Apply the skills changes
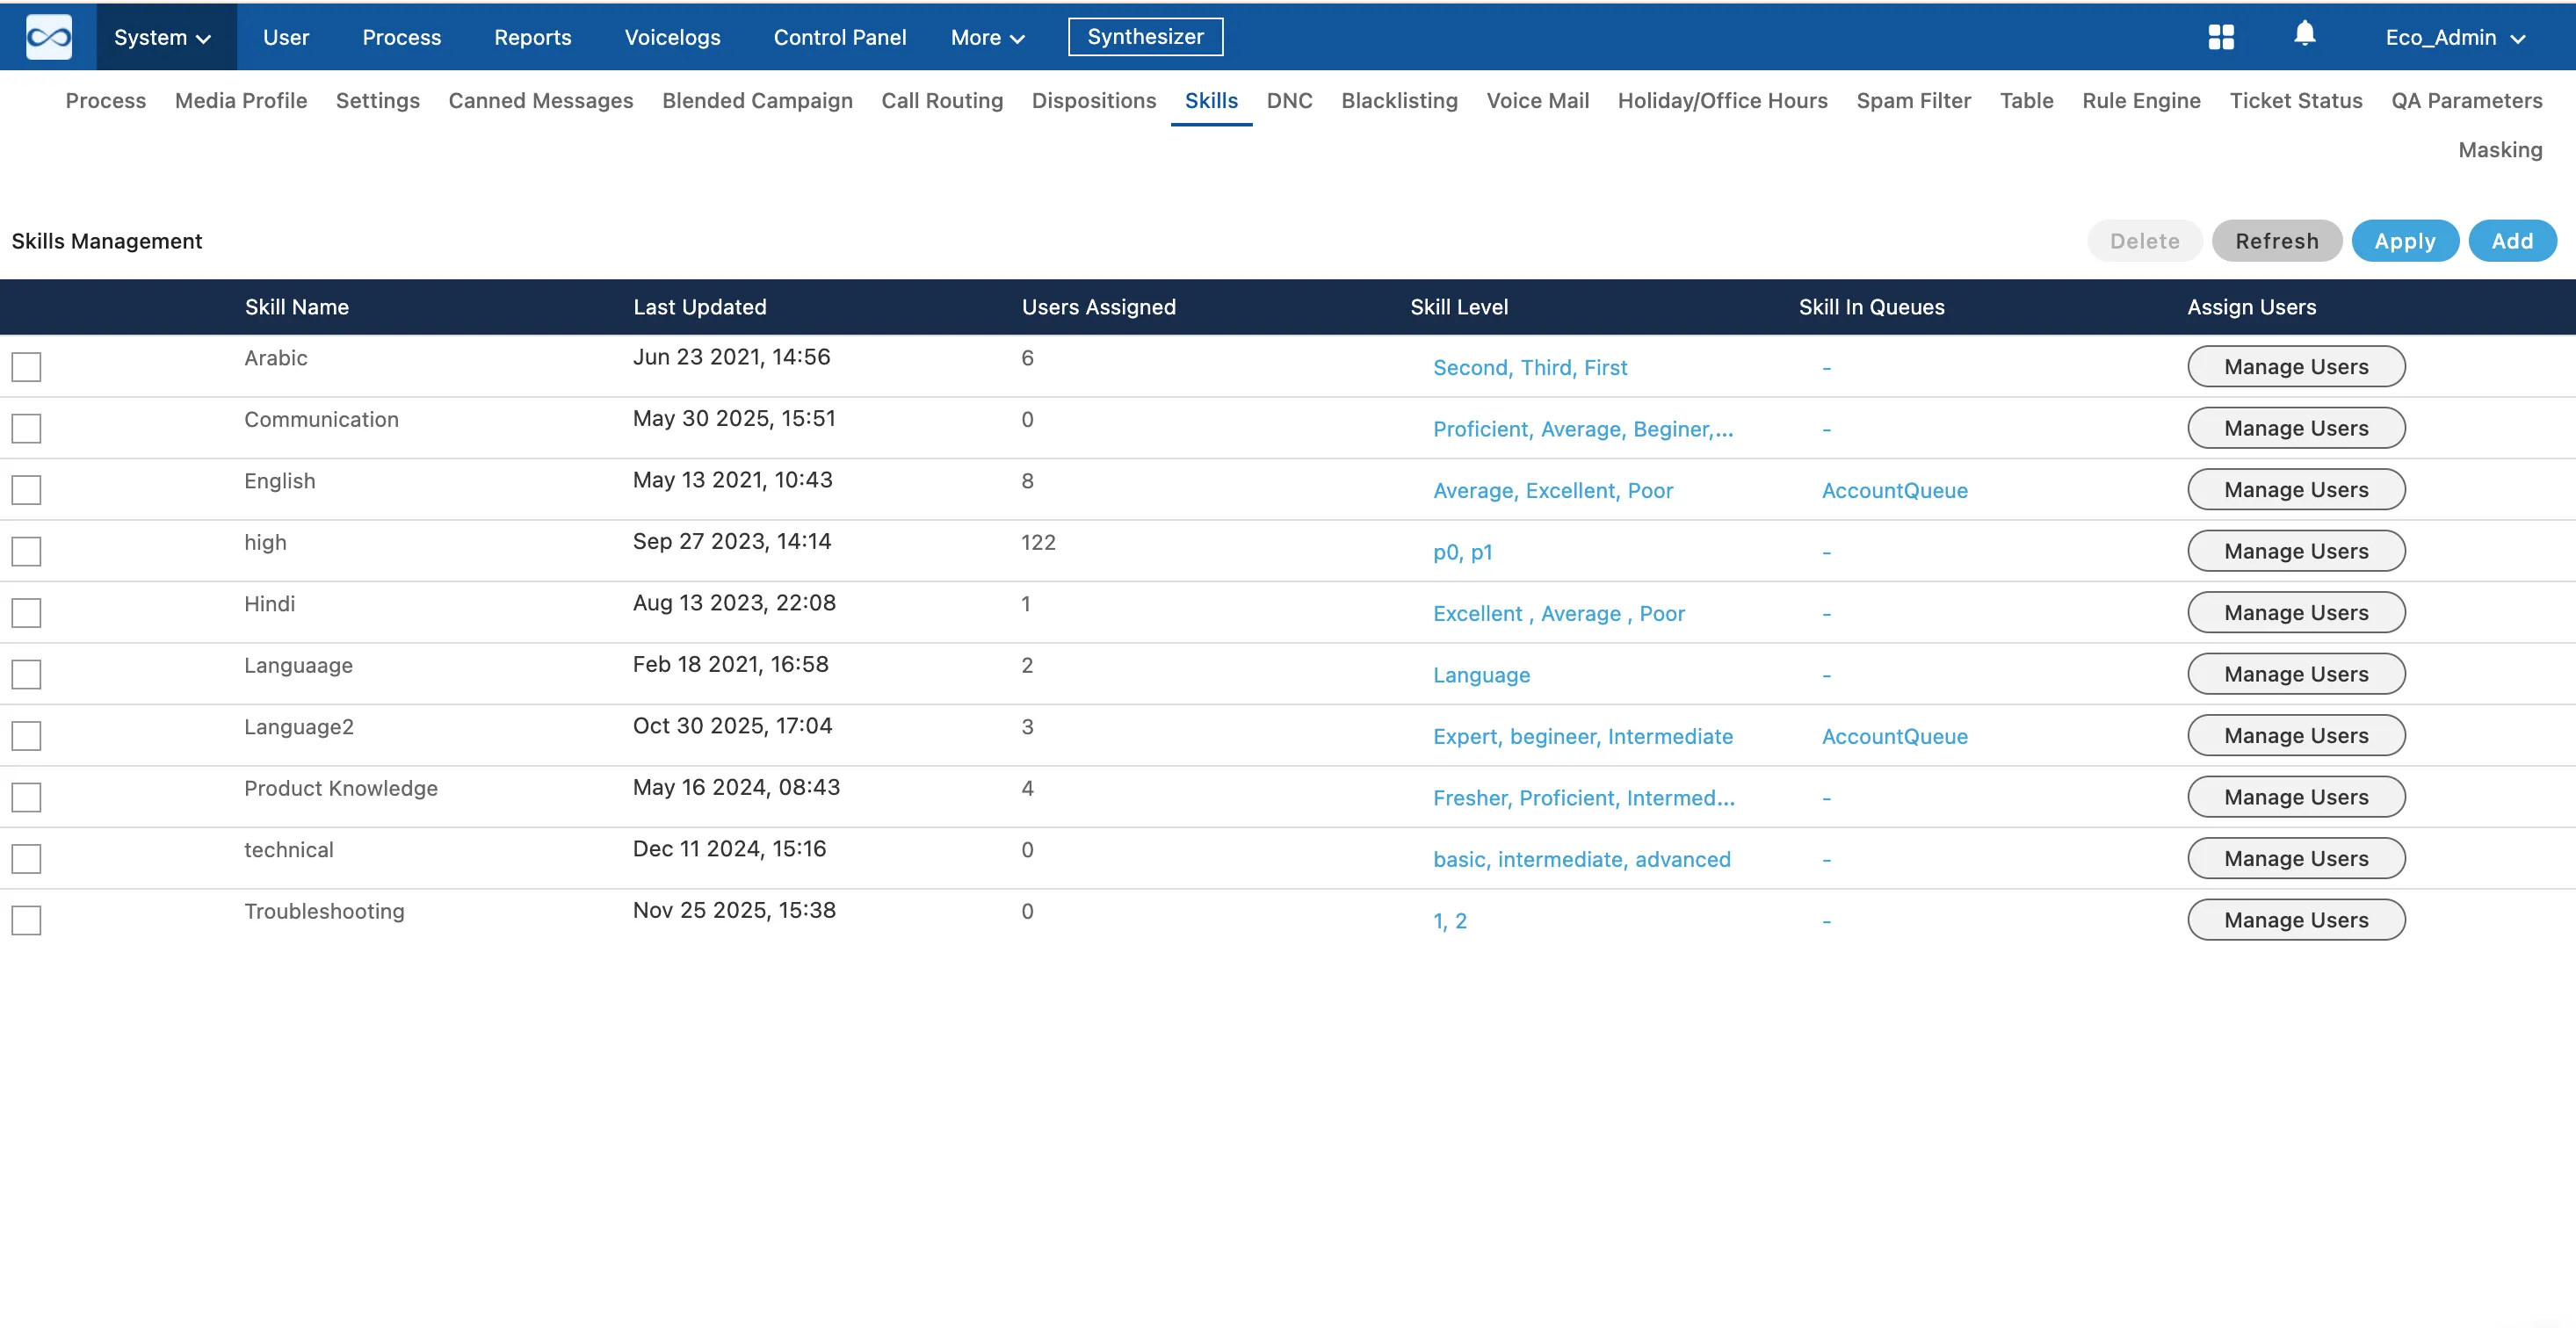 click(2405, 241)
